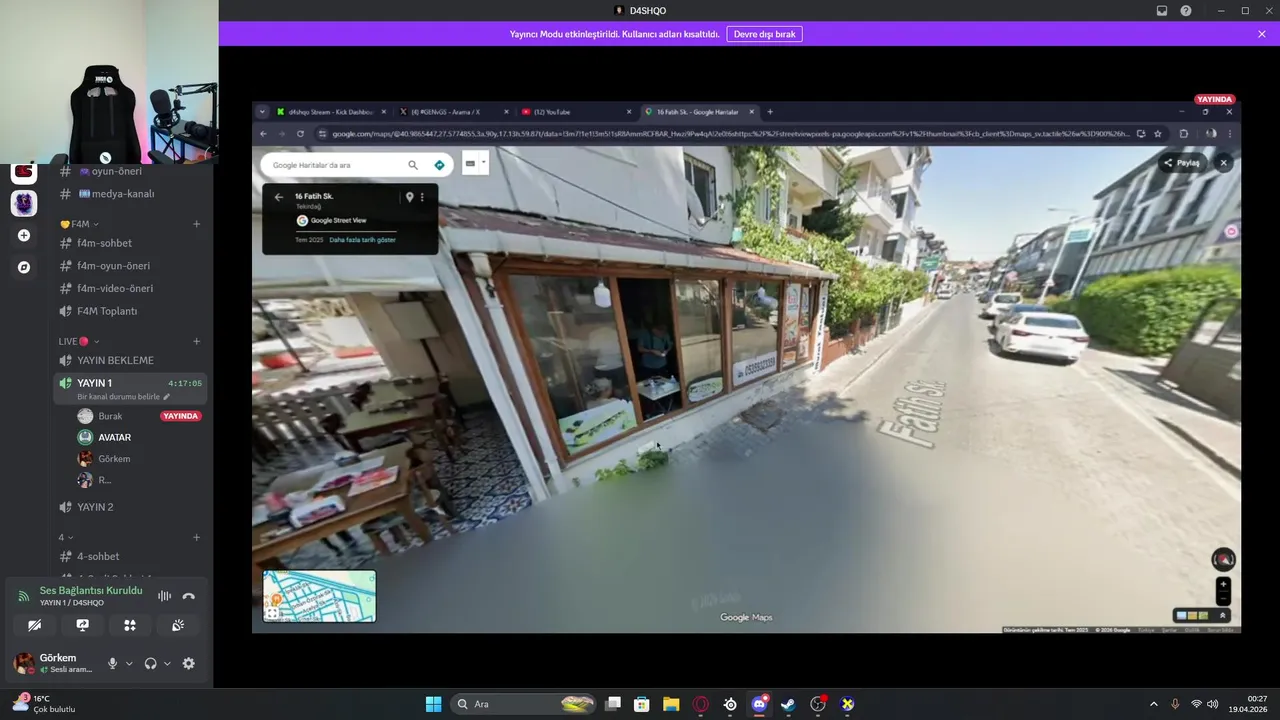Click Daha fazla tarih göster link
Screen dimensions: 1280x720
(362, 240)
